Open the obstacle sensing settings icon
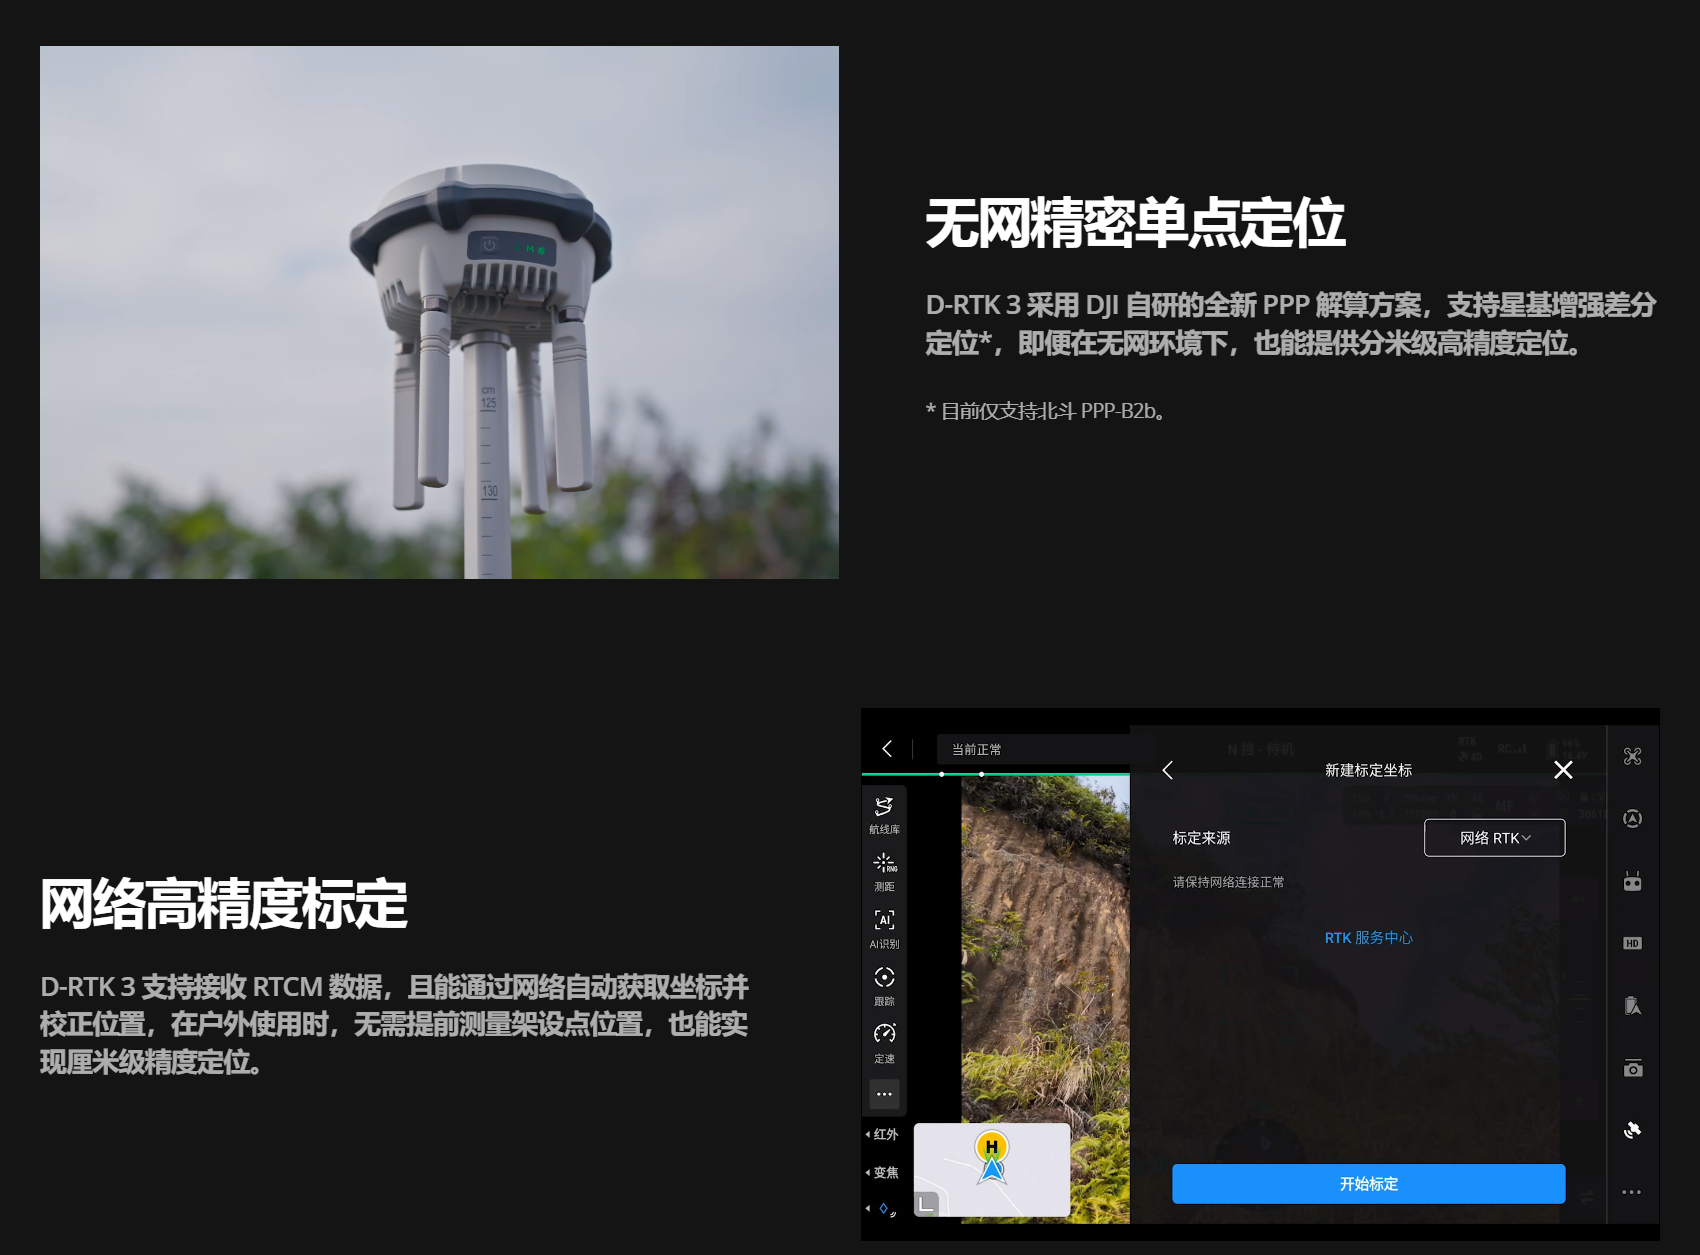The width and height of the screenshot is (1700, 1255). pyautogui.click(x=1632, y=819)
